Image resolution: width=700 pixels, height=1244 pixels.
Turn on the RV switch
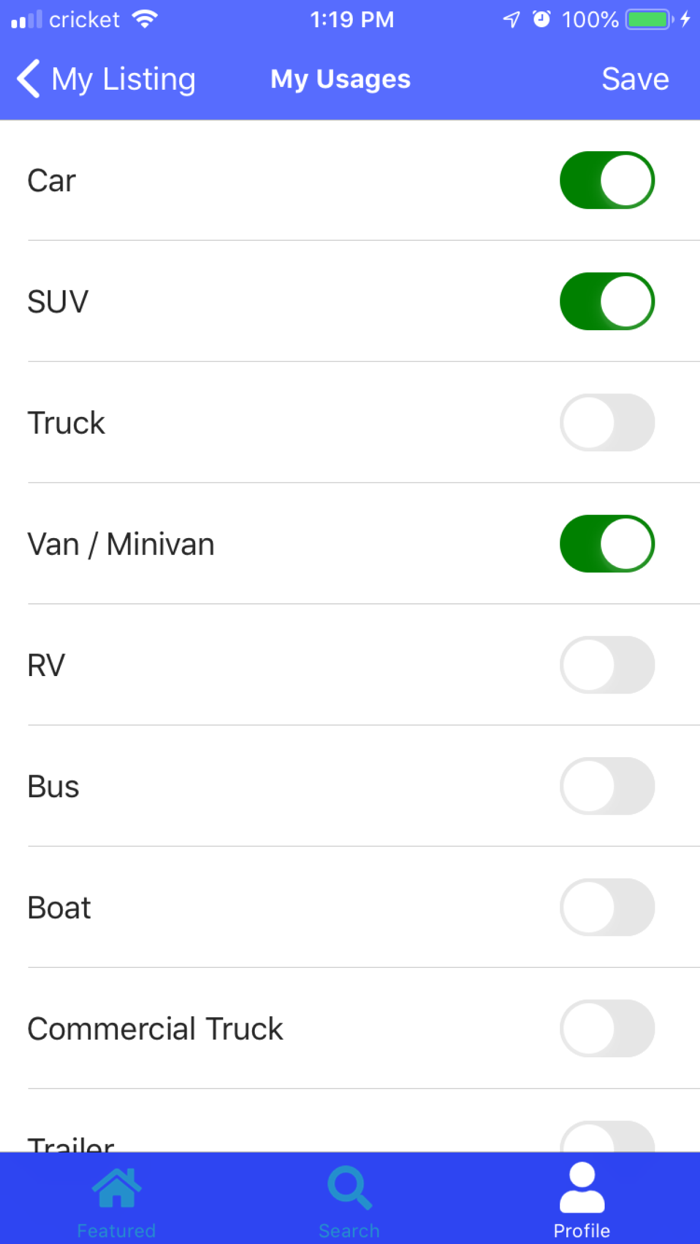coord(607,665)
